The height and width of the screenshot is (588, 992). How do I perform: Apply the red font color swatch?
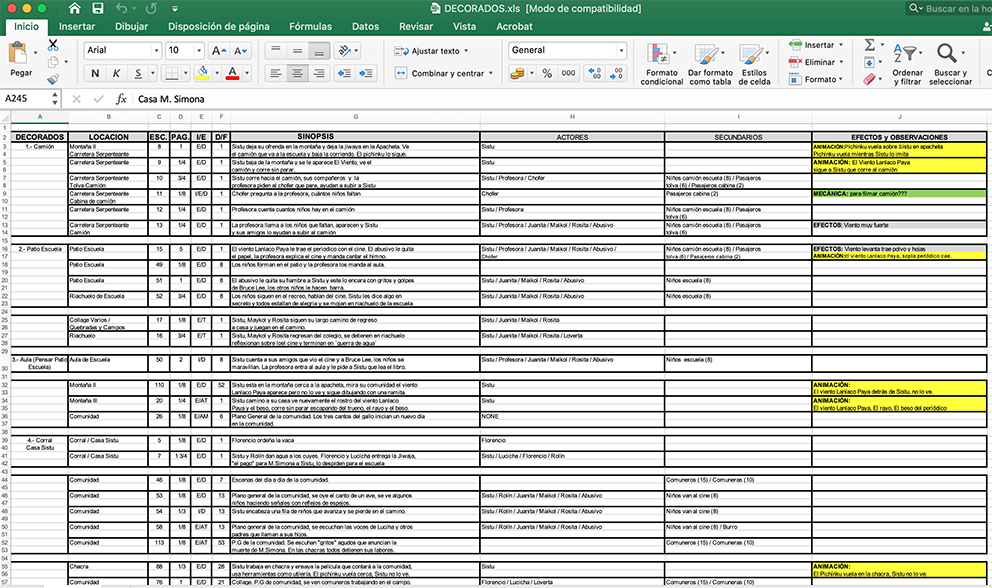233,73
